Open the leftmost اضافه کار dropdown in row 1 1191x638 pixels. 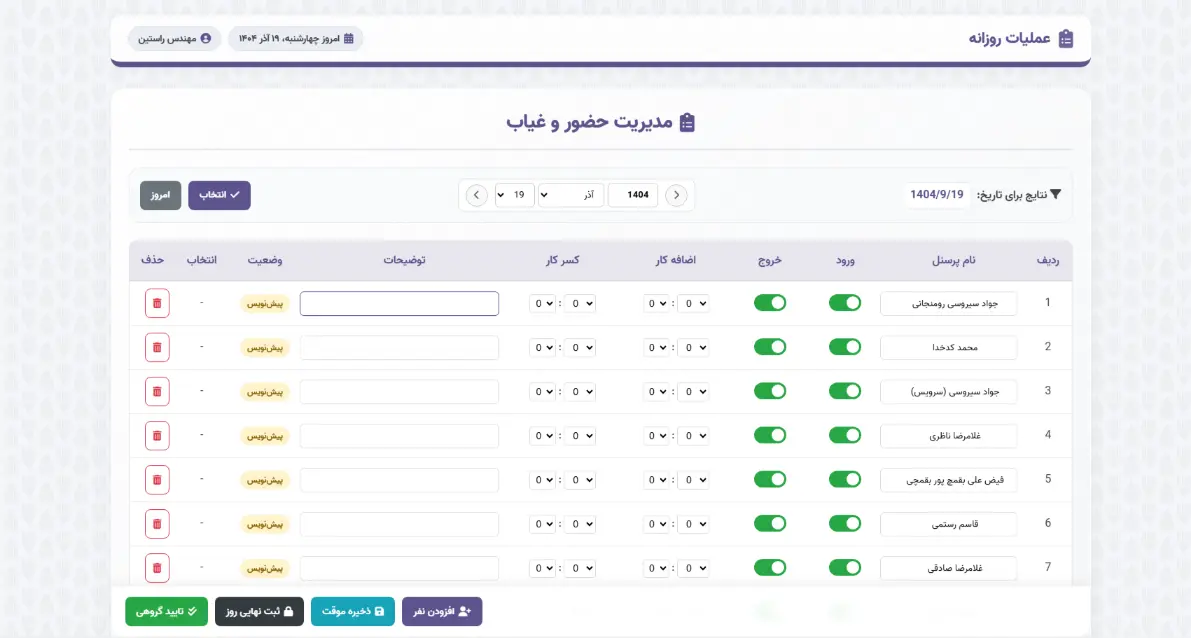[656, 303]
